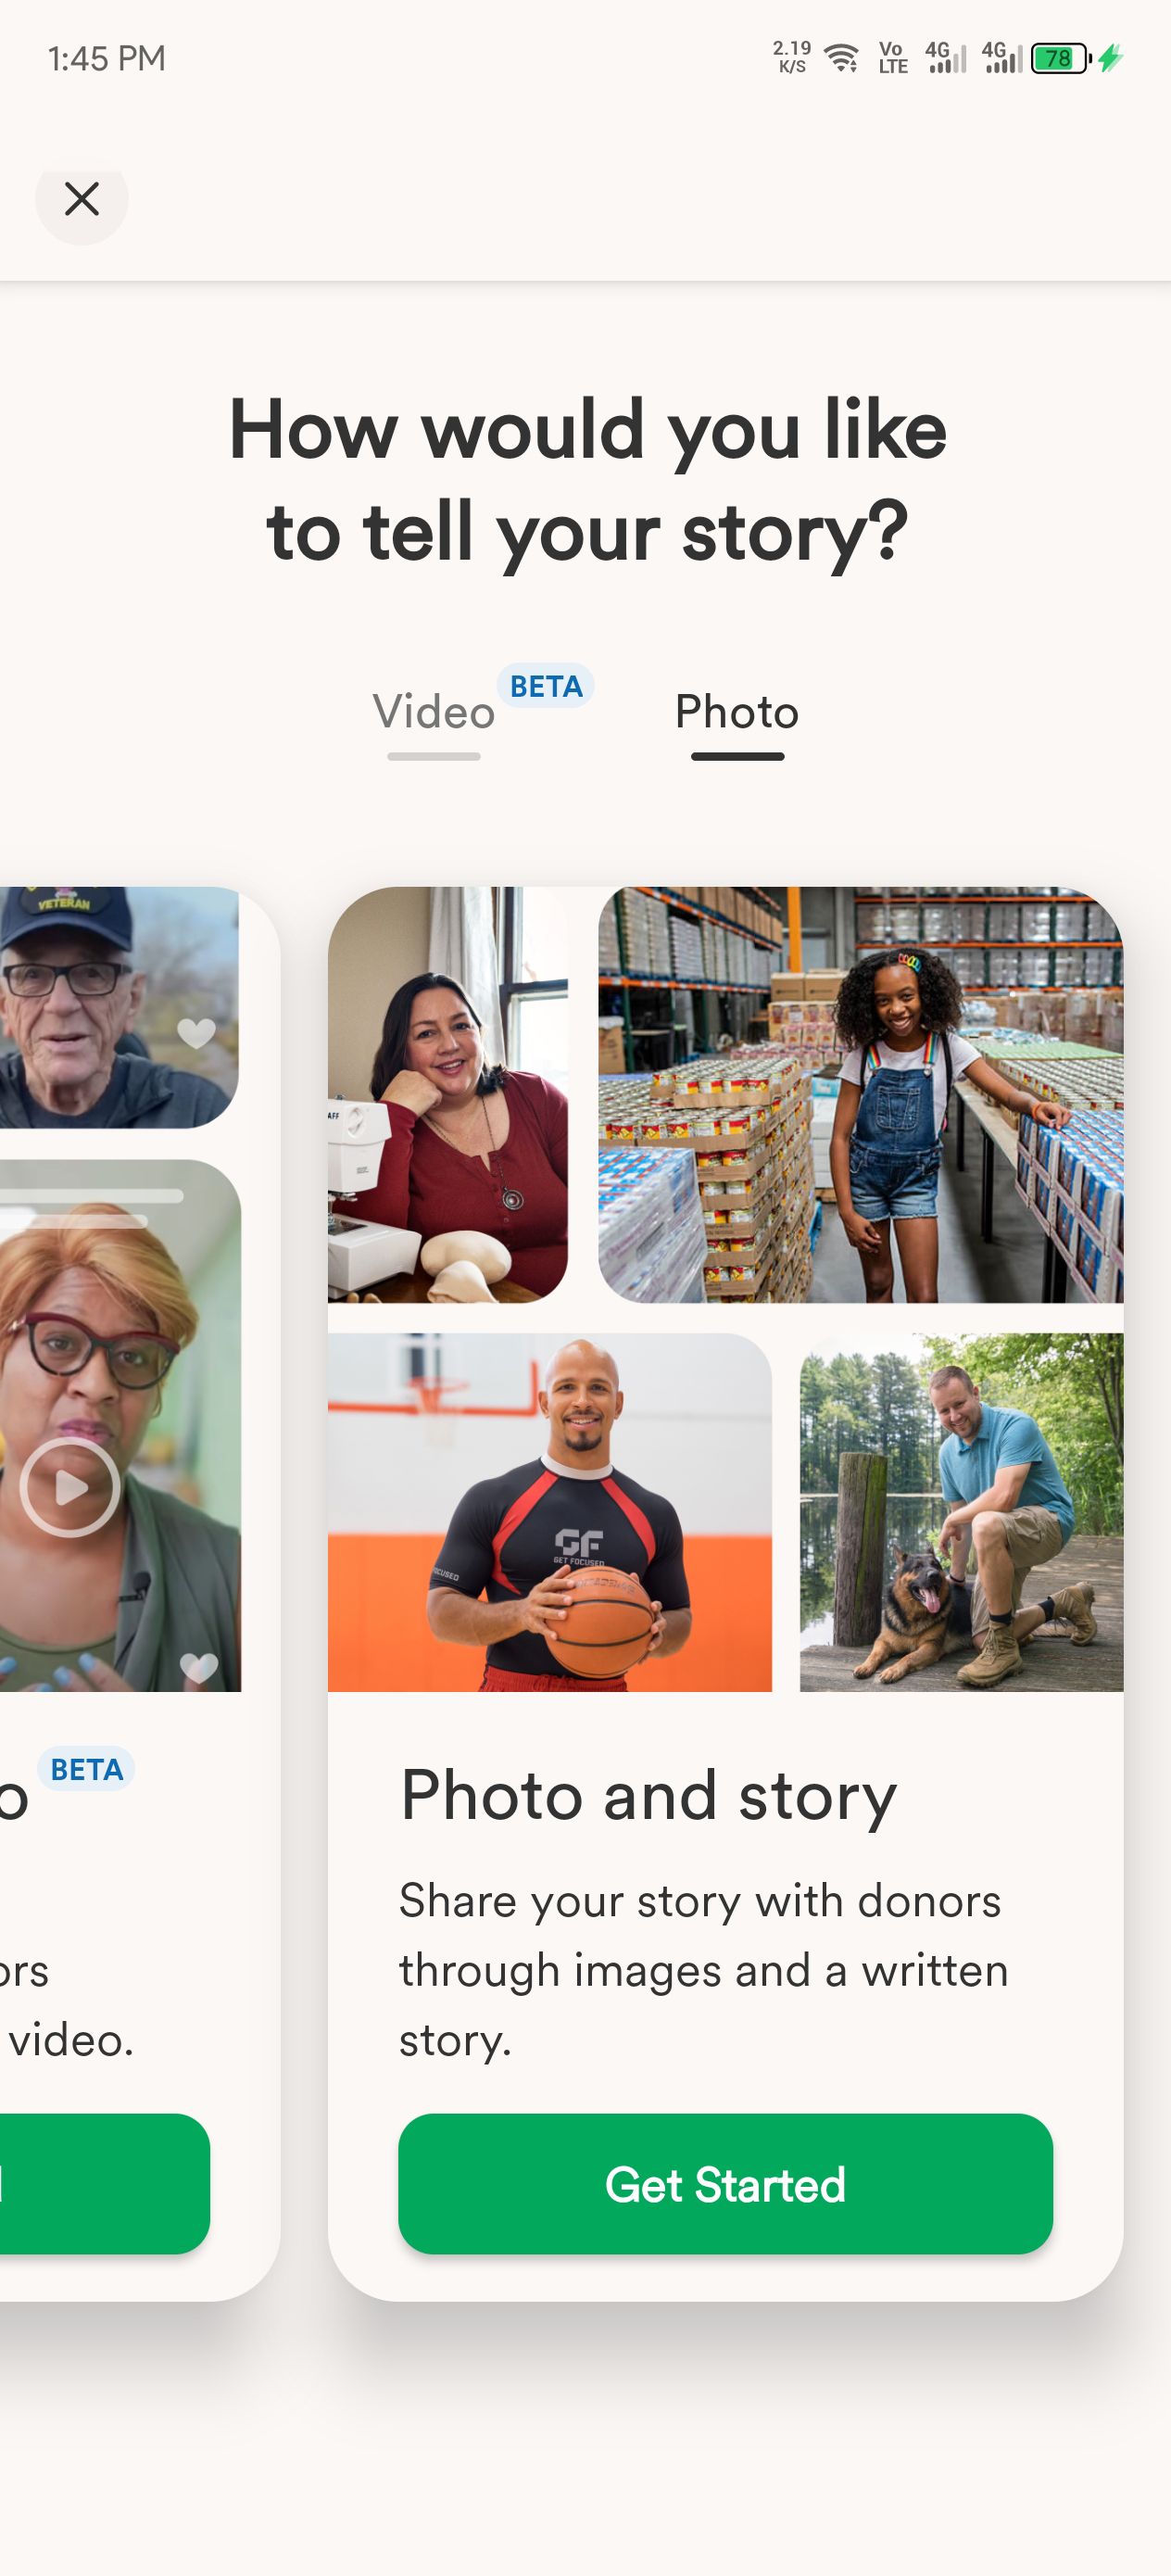Select the Photo tab

737,713
